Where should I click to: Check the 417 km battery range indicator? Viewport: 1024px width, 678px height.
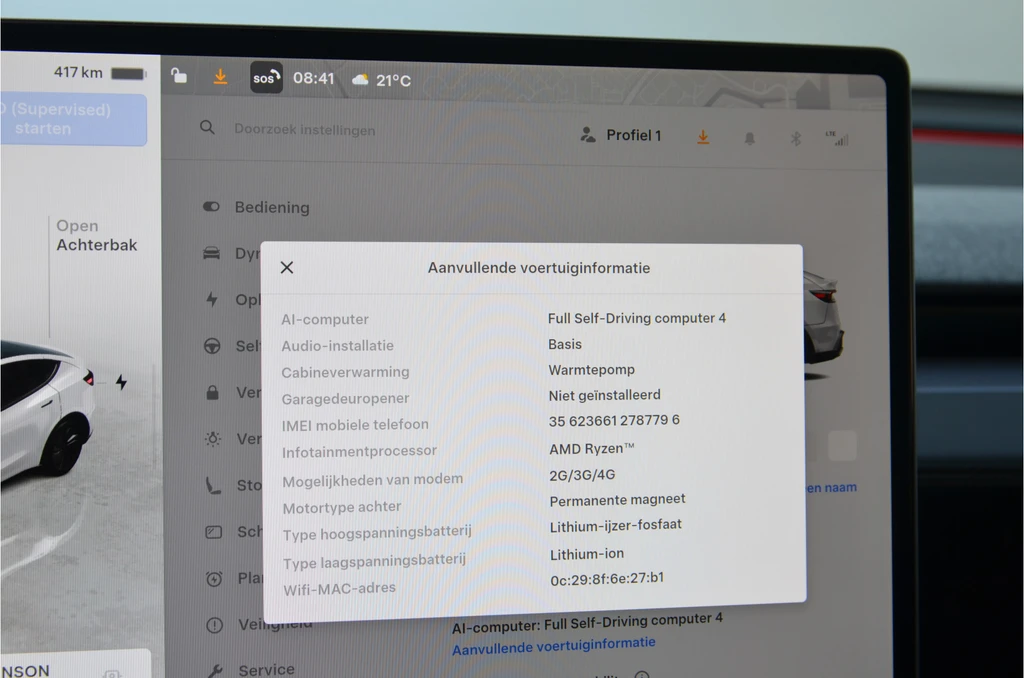coord(99,73)
